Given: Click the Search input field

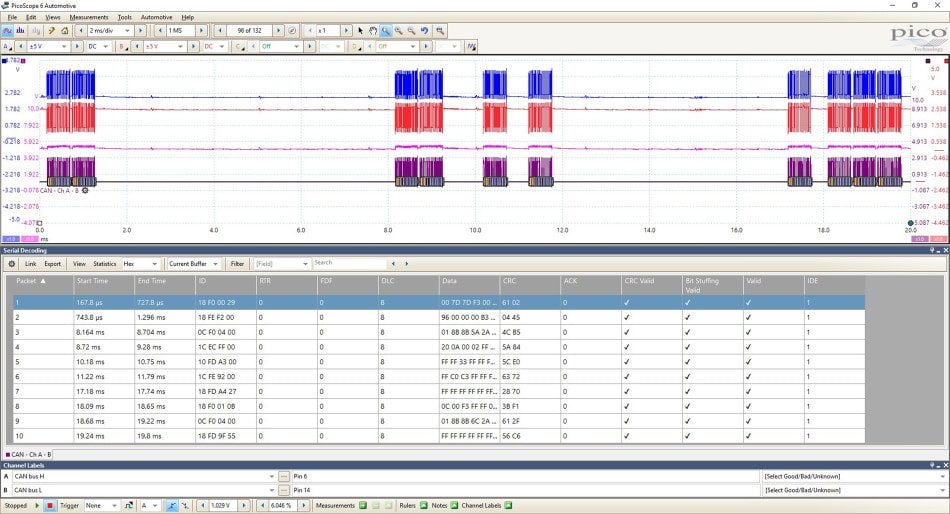Looking at the screenshot, I should coord(349,263).
